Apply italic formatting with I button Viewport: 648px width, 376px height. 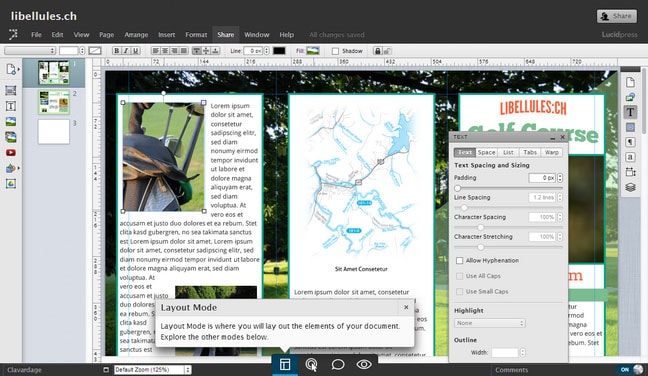pyautogui.click(x=126, y=51)
